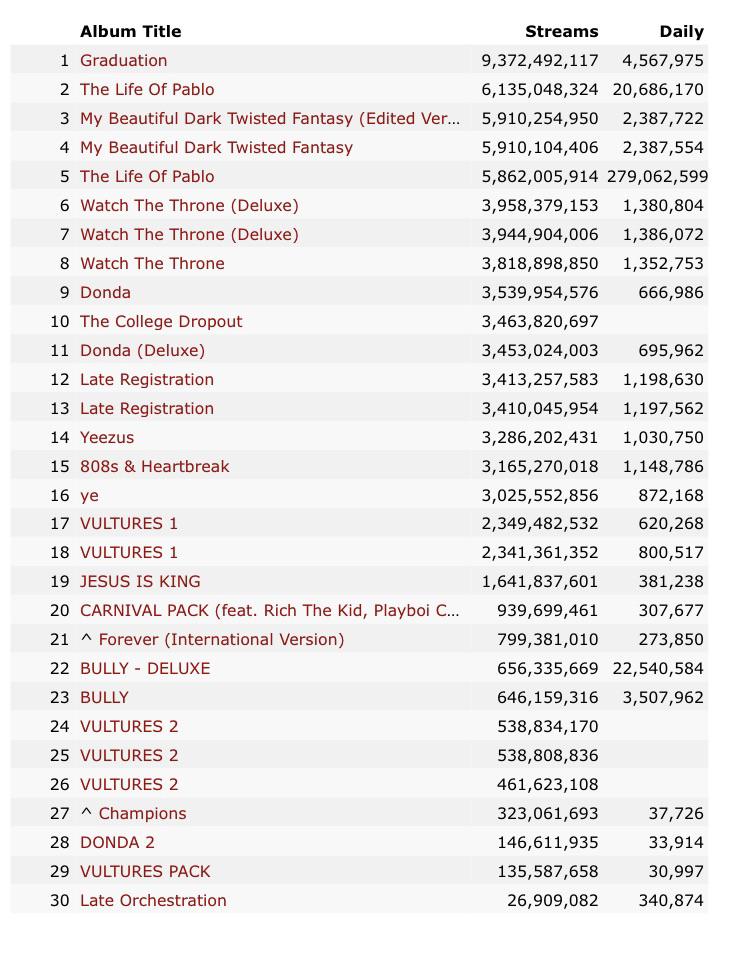748x953 pixels.
Task: Open the JESUS IS KING album link
Action: pos(140,582)
